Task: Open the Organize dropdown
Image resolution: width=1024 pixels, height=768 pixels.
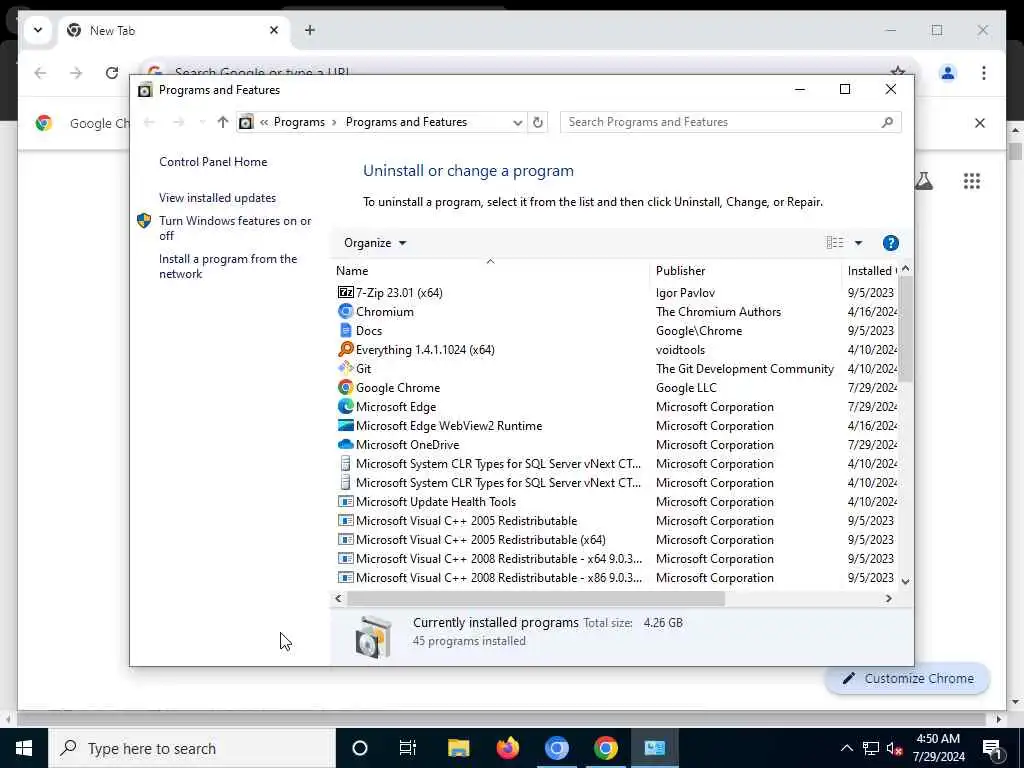Action: click(x=374, y=243)
